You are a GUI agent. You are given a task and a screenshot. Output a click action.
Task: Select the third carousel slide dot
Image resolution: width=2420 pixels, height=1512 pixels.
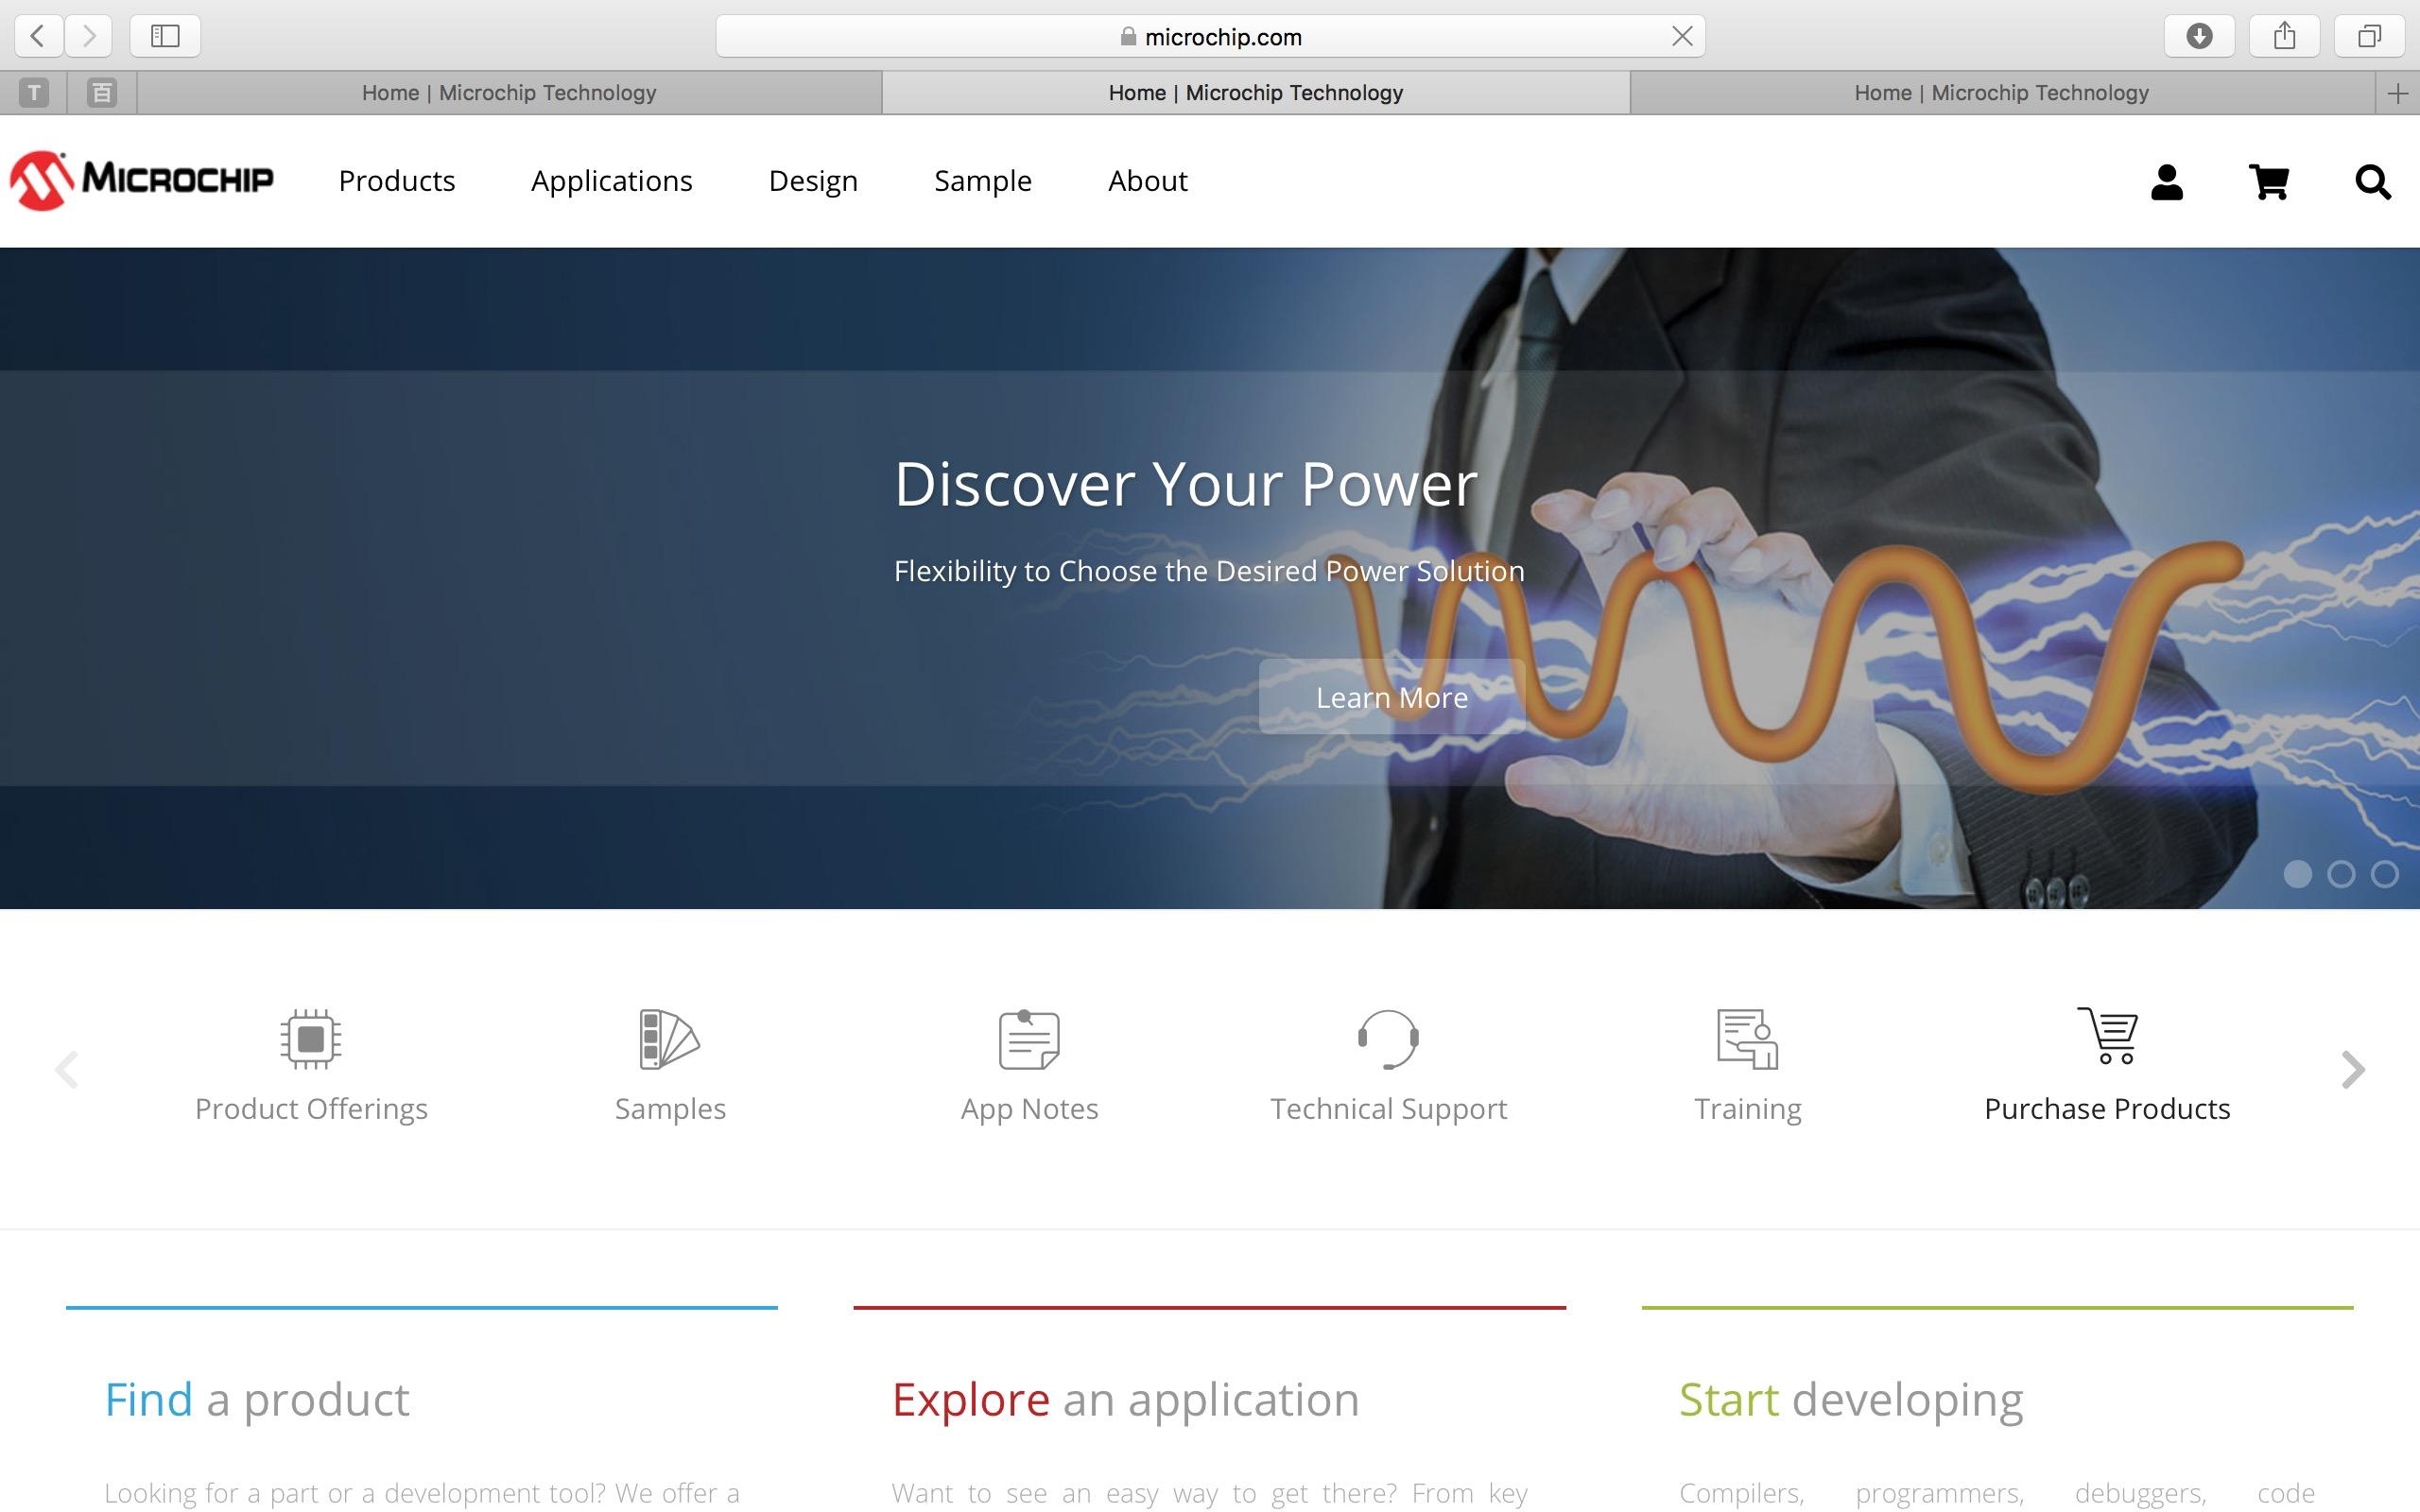click(x=2385, y=874)
